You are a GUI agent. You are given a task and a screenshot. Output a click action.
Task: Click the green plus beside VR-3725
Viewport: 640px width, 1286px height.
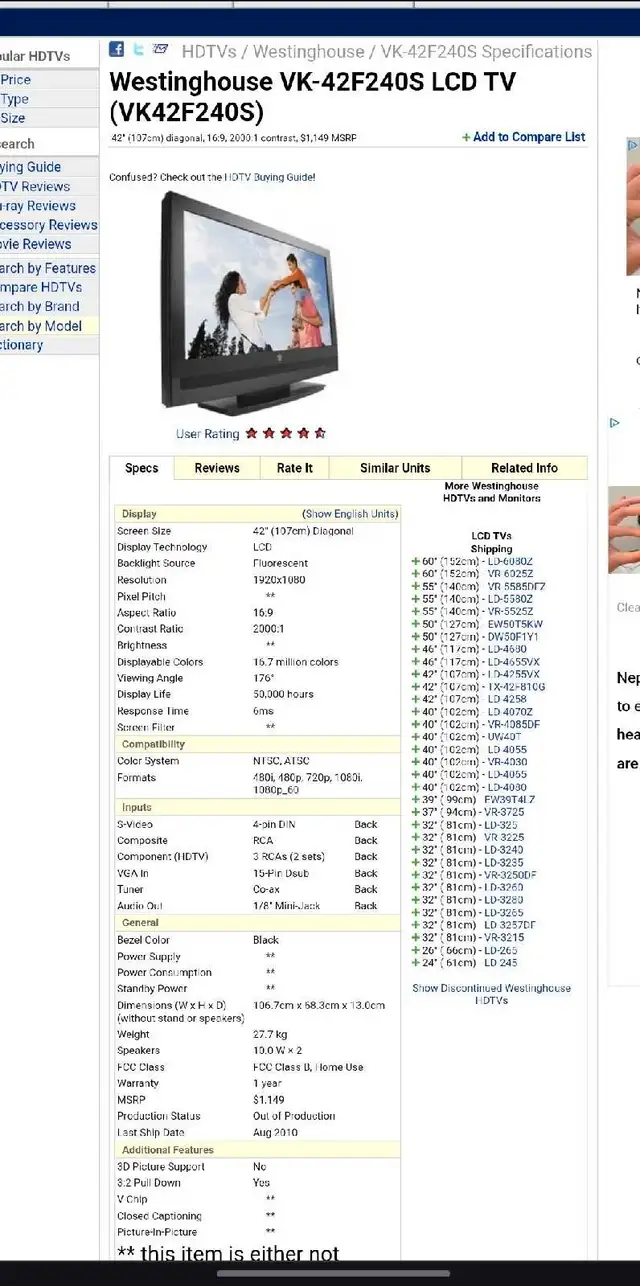tap(416, 813)
